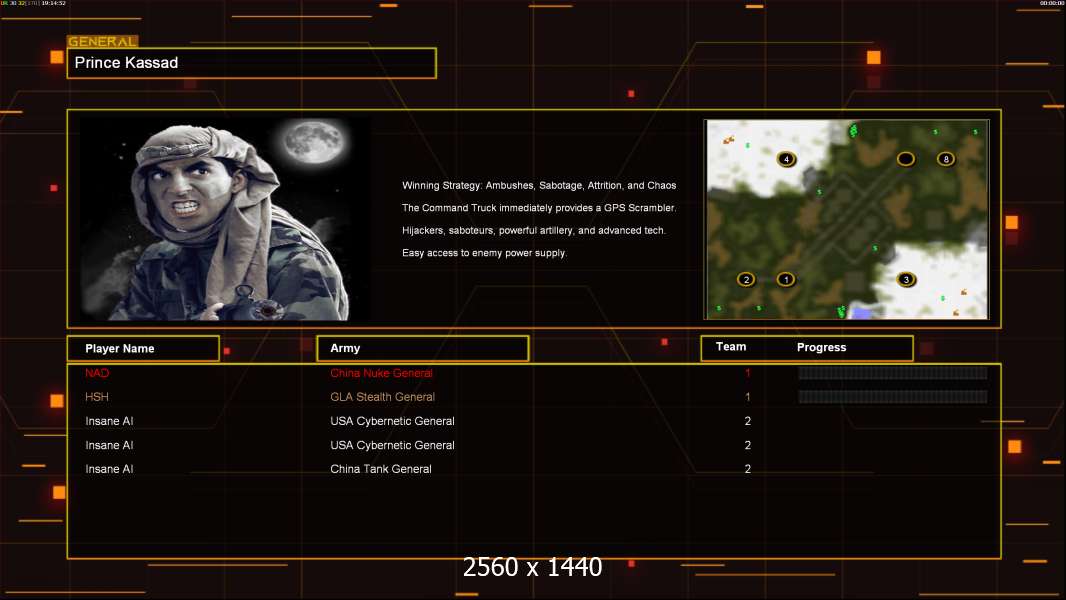Click start position marker 8 on minimap
Viewport: 1066px width, 600px height.
pyautogui.click(x=946, y=159)
